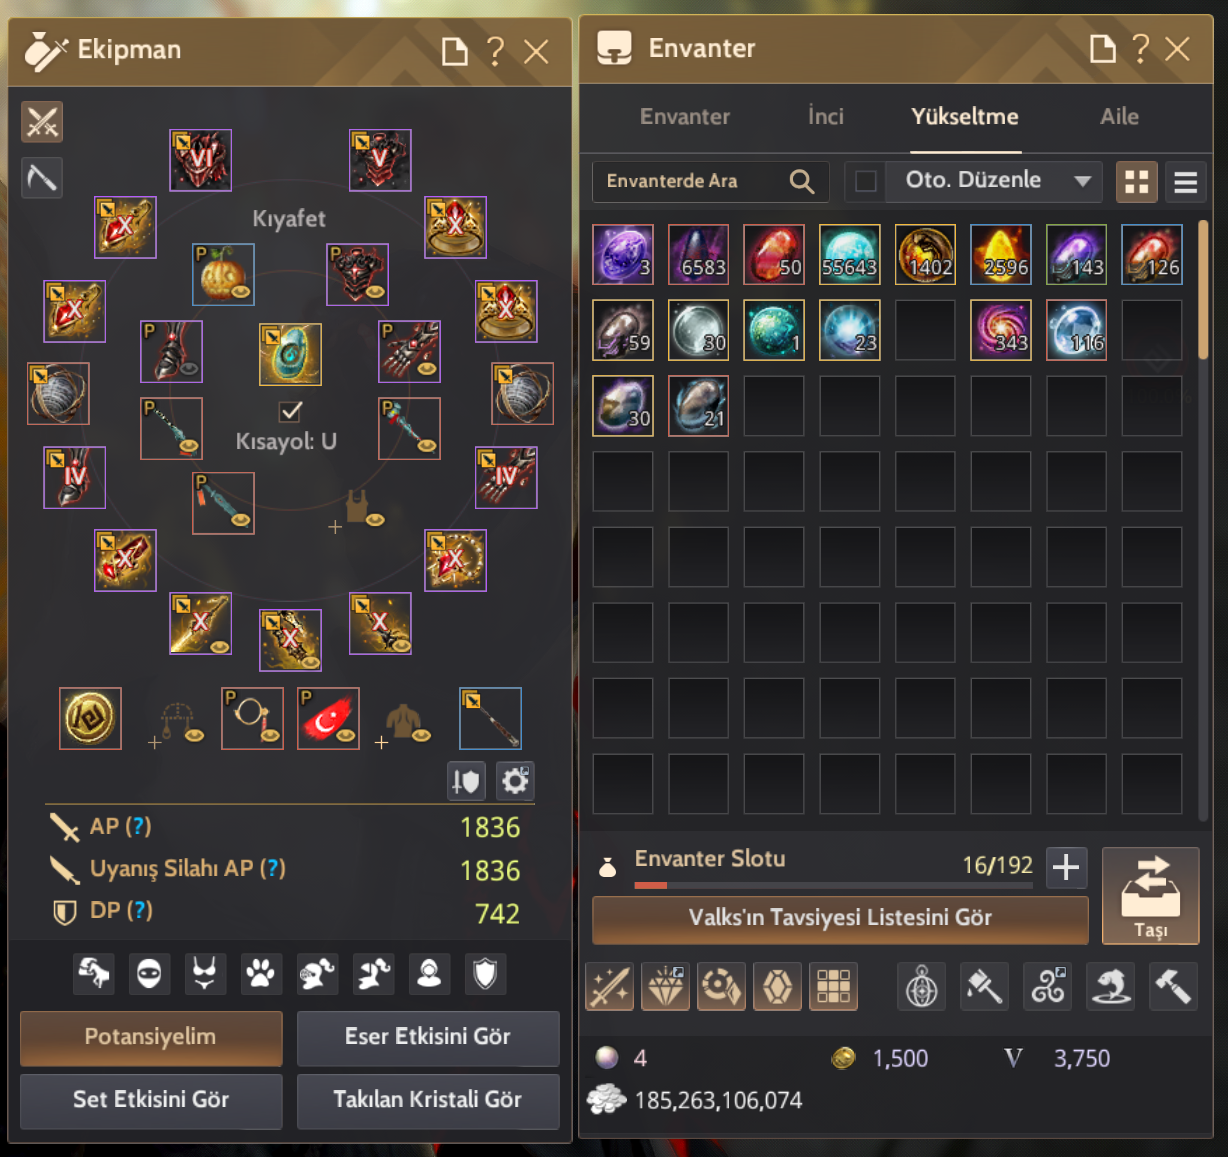This screenshot has width=1228, height=1157.
Task: Click the sword and shield toggle icon
Action: tap(466, 781)
